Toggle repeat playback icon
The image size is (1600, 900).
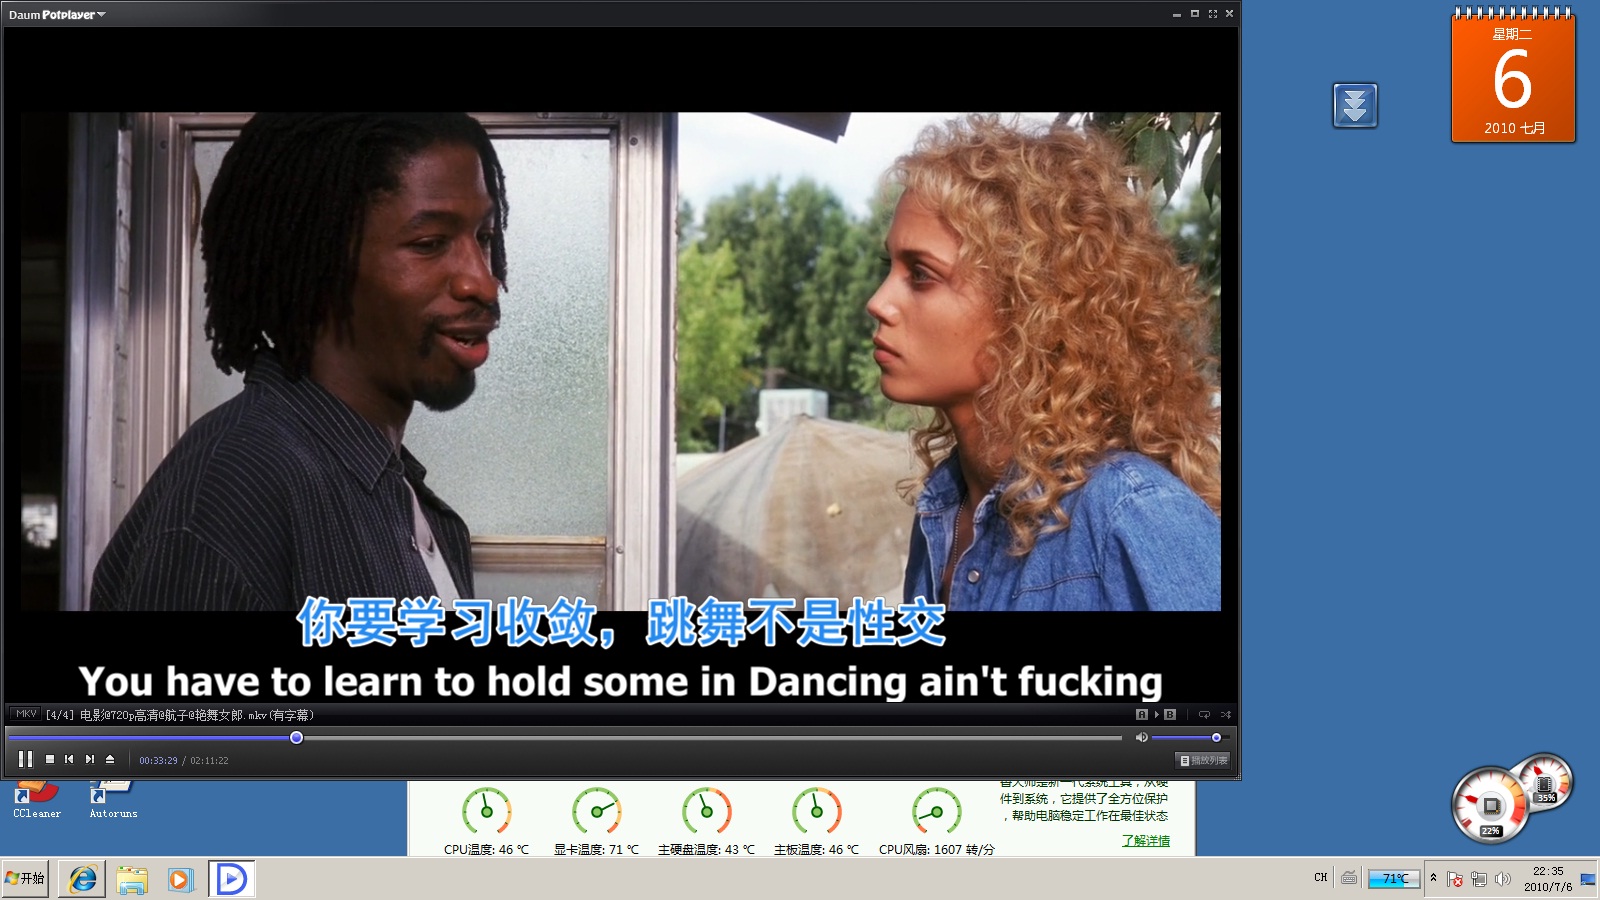tap(1204, 715)
